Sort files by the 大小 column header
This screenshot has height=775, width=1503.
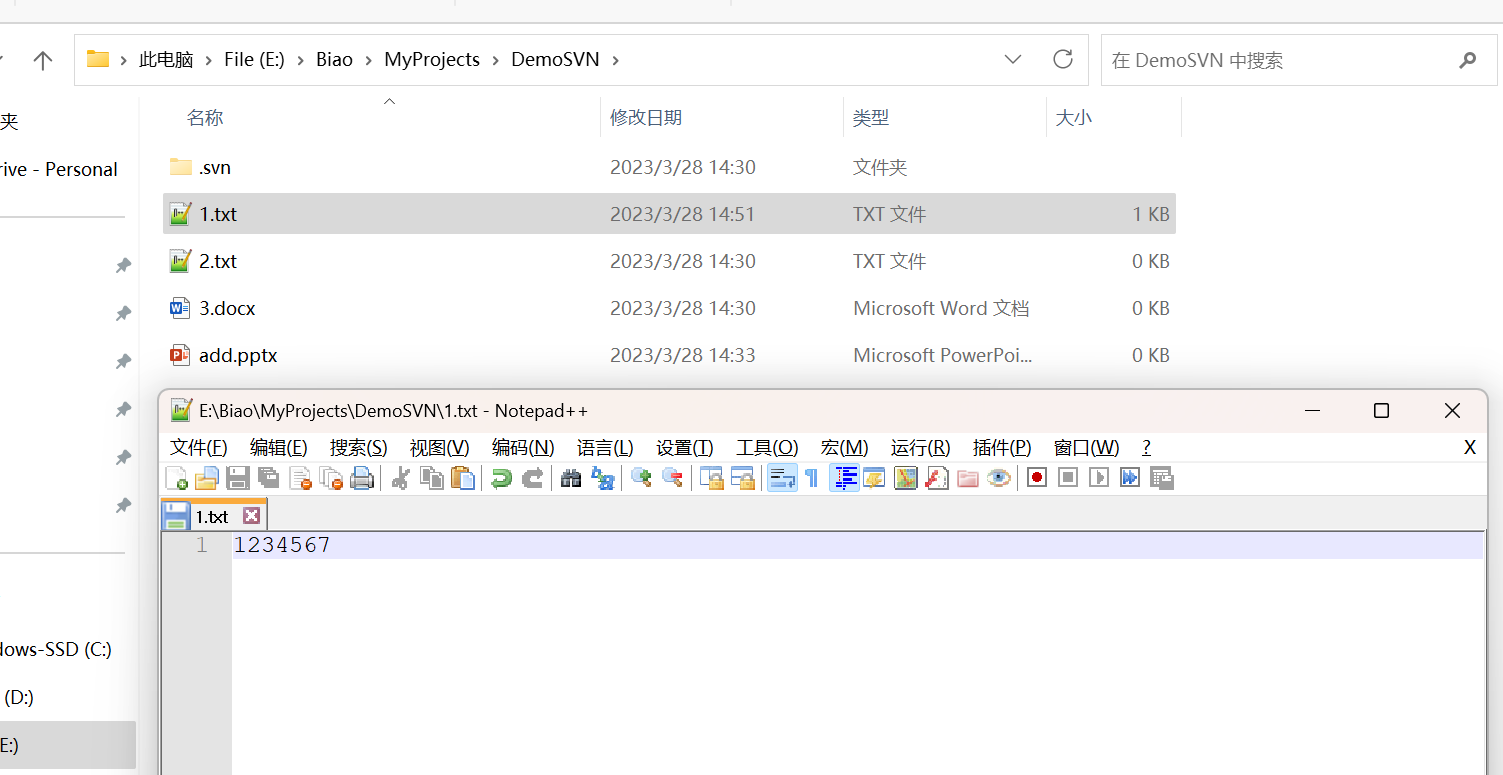[x=1074, y=118]
